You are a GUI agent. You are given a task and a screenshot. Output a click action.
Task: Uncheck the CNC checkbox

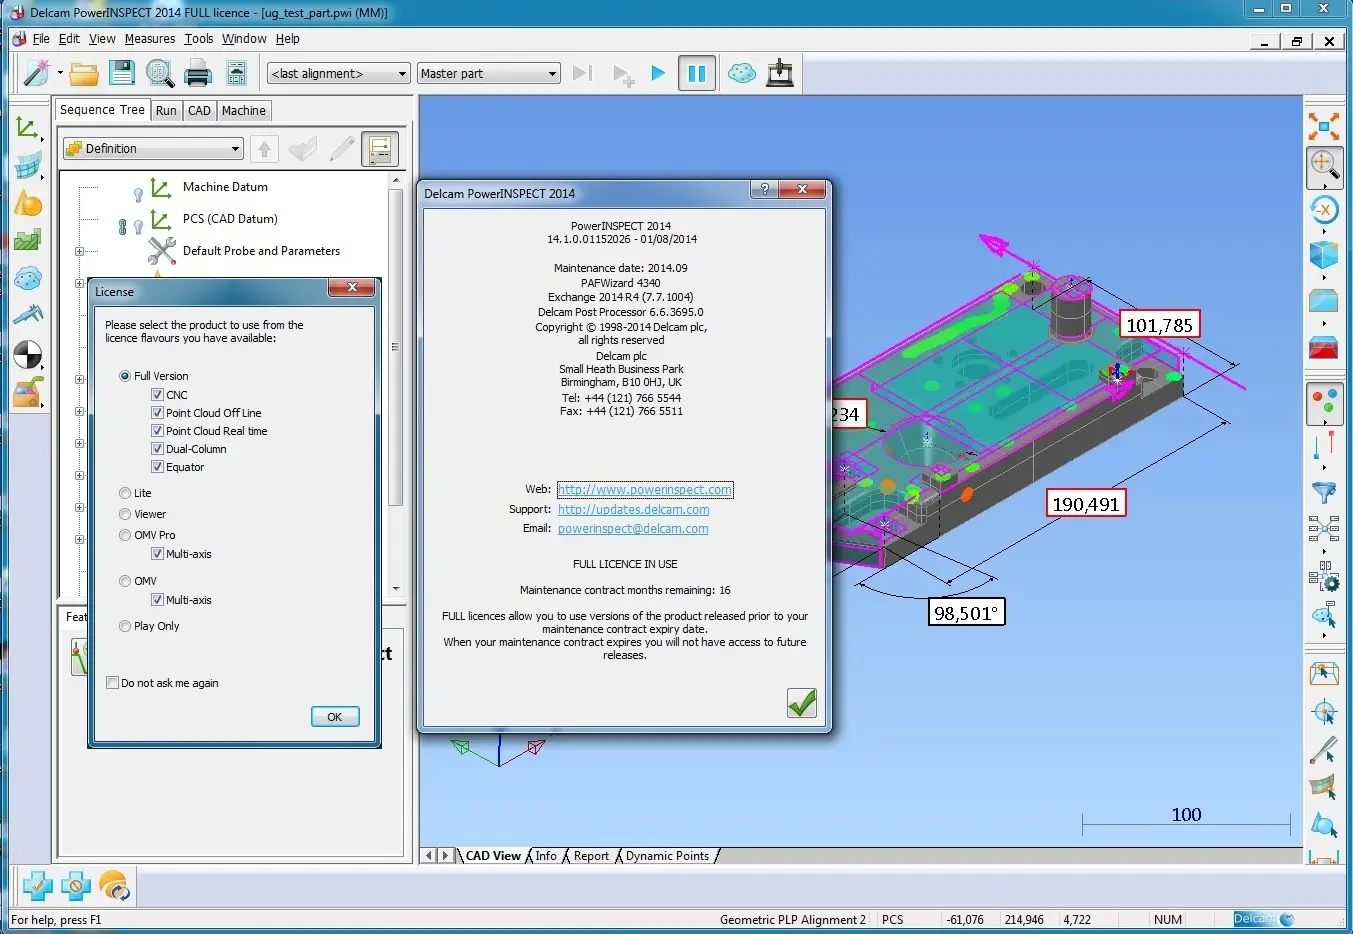(157, 395)
